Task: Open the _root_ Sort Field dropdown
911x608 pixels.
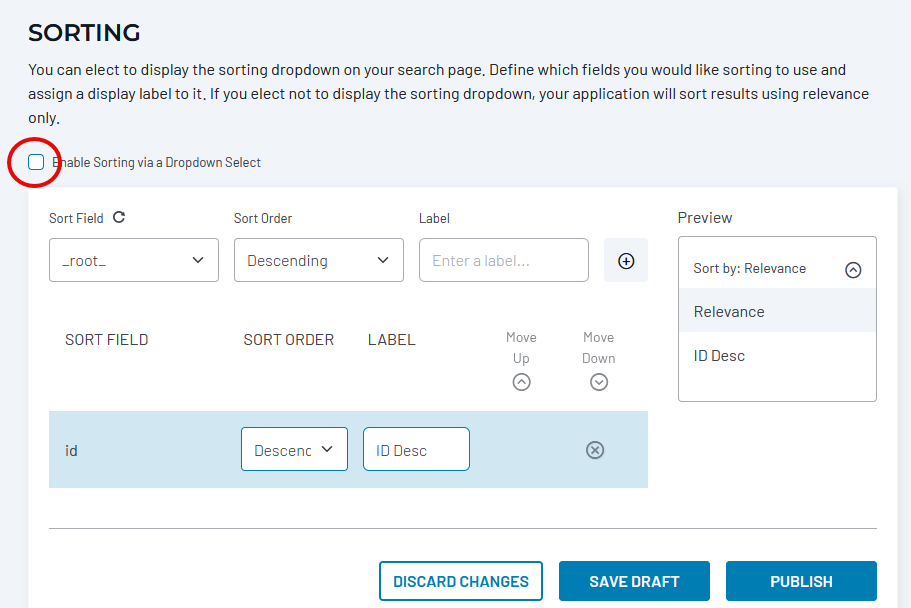Action: 133,260
